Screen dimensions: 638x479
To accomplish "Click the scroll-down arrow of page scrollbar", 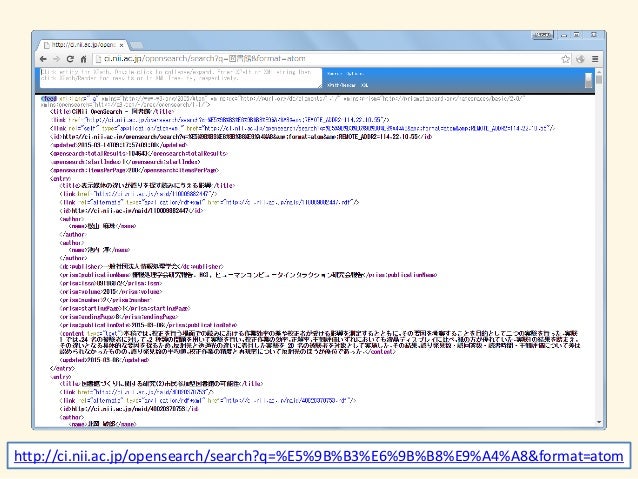I will (x=599, y=422).
